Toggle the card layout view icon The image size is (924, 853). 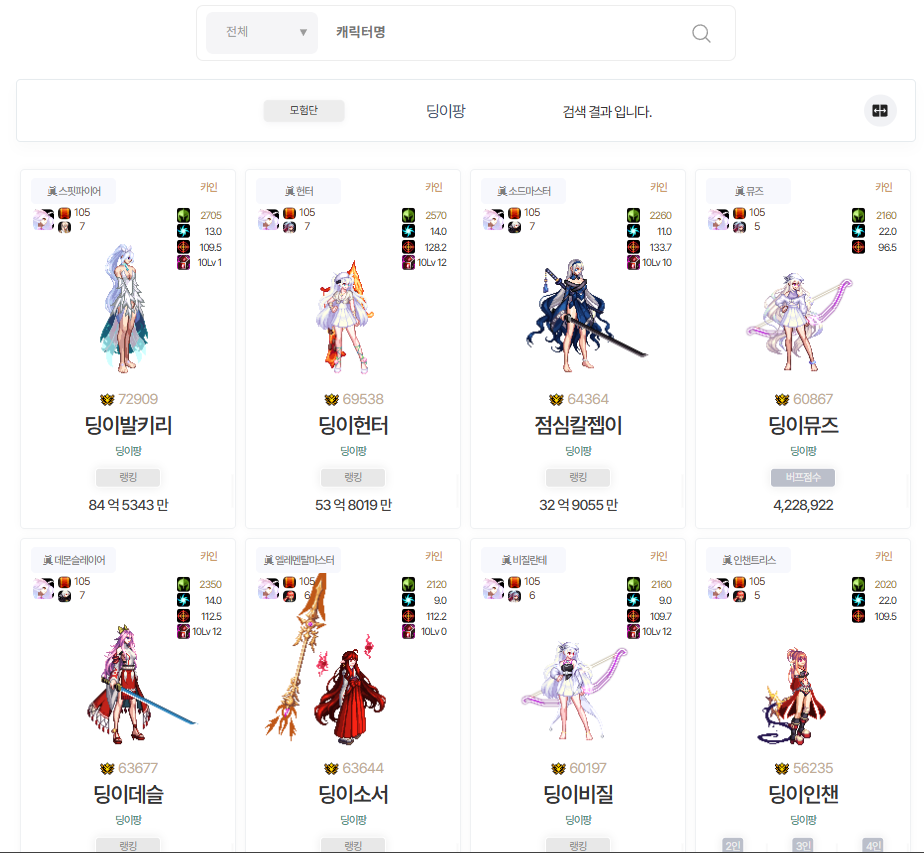point(880,111)
